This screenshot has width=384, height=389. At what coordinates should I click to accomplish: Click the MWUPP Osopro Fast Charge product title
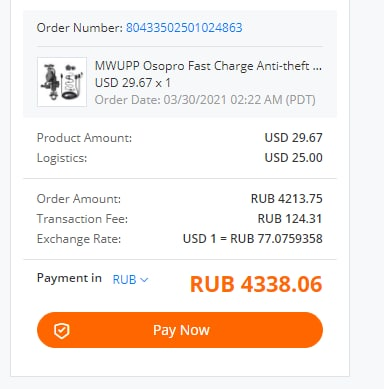coord(208,66)
